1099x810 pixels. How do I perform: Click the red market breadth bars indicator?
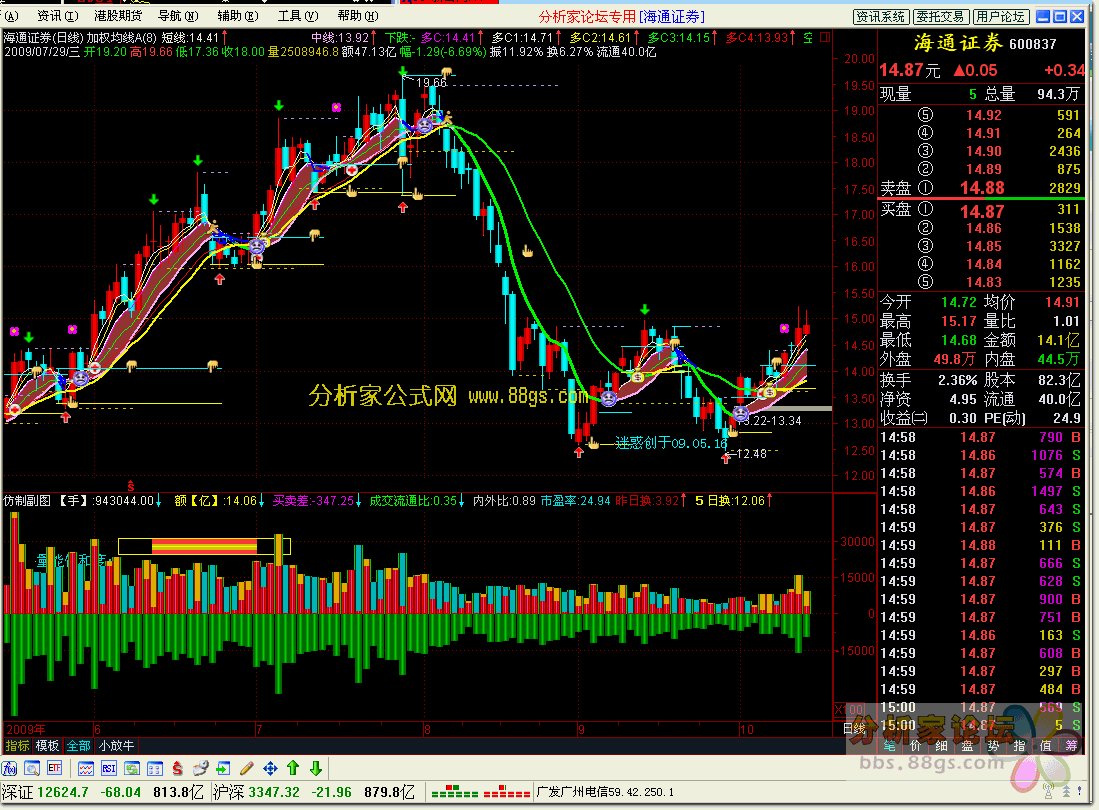pyautogui.click(x=507, y=792)
